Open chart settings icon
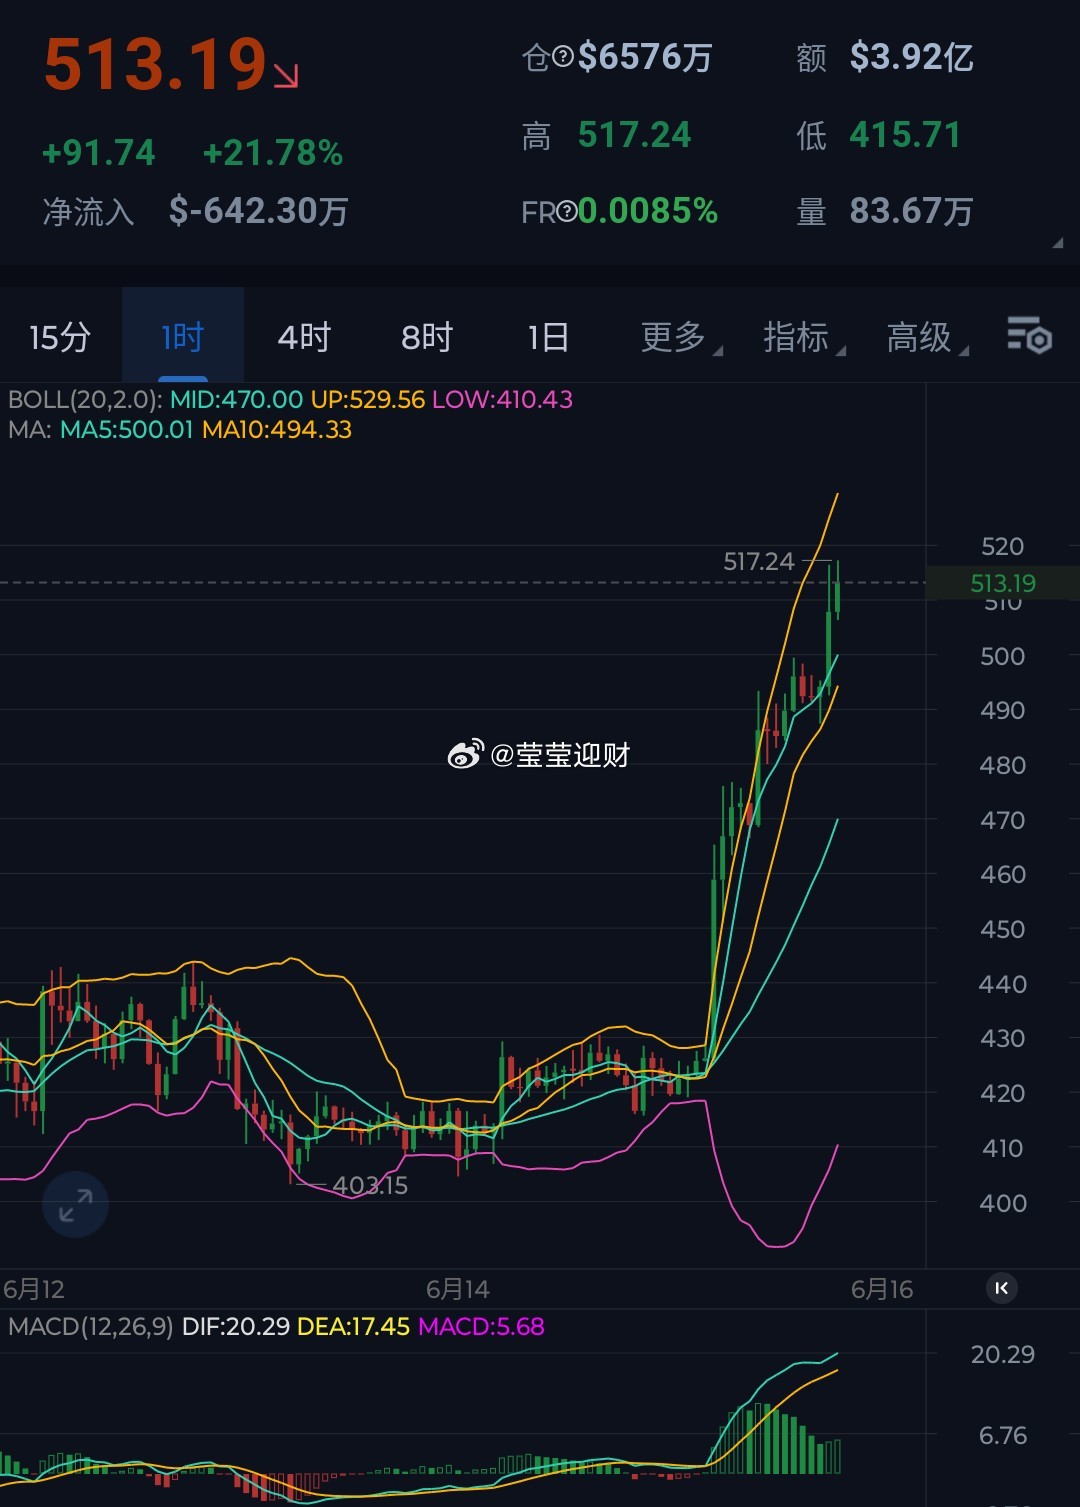Image resolution: width=1080 pixels, height=1507 pixels. 1029,336
